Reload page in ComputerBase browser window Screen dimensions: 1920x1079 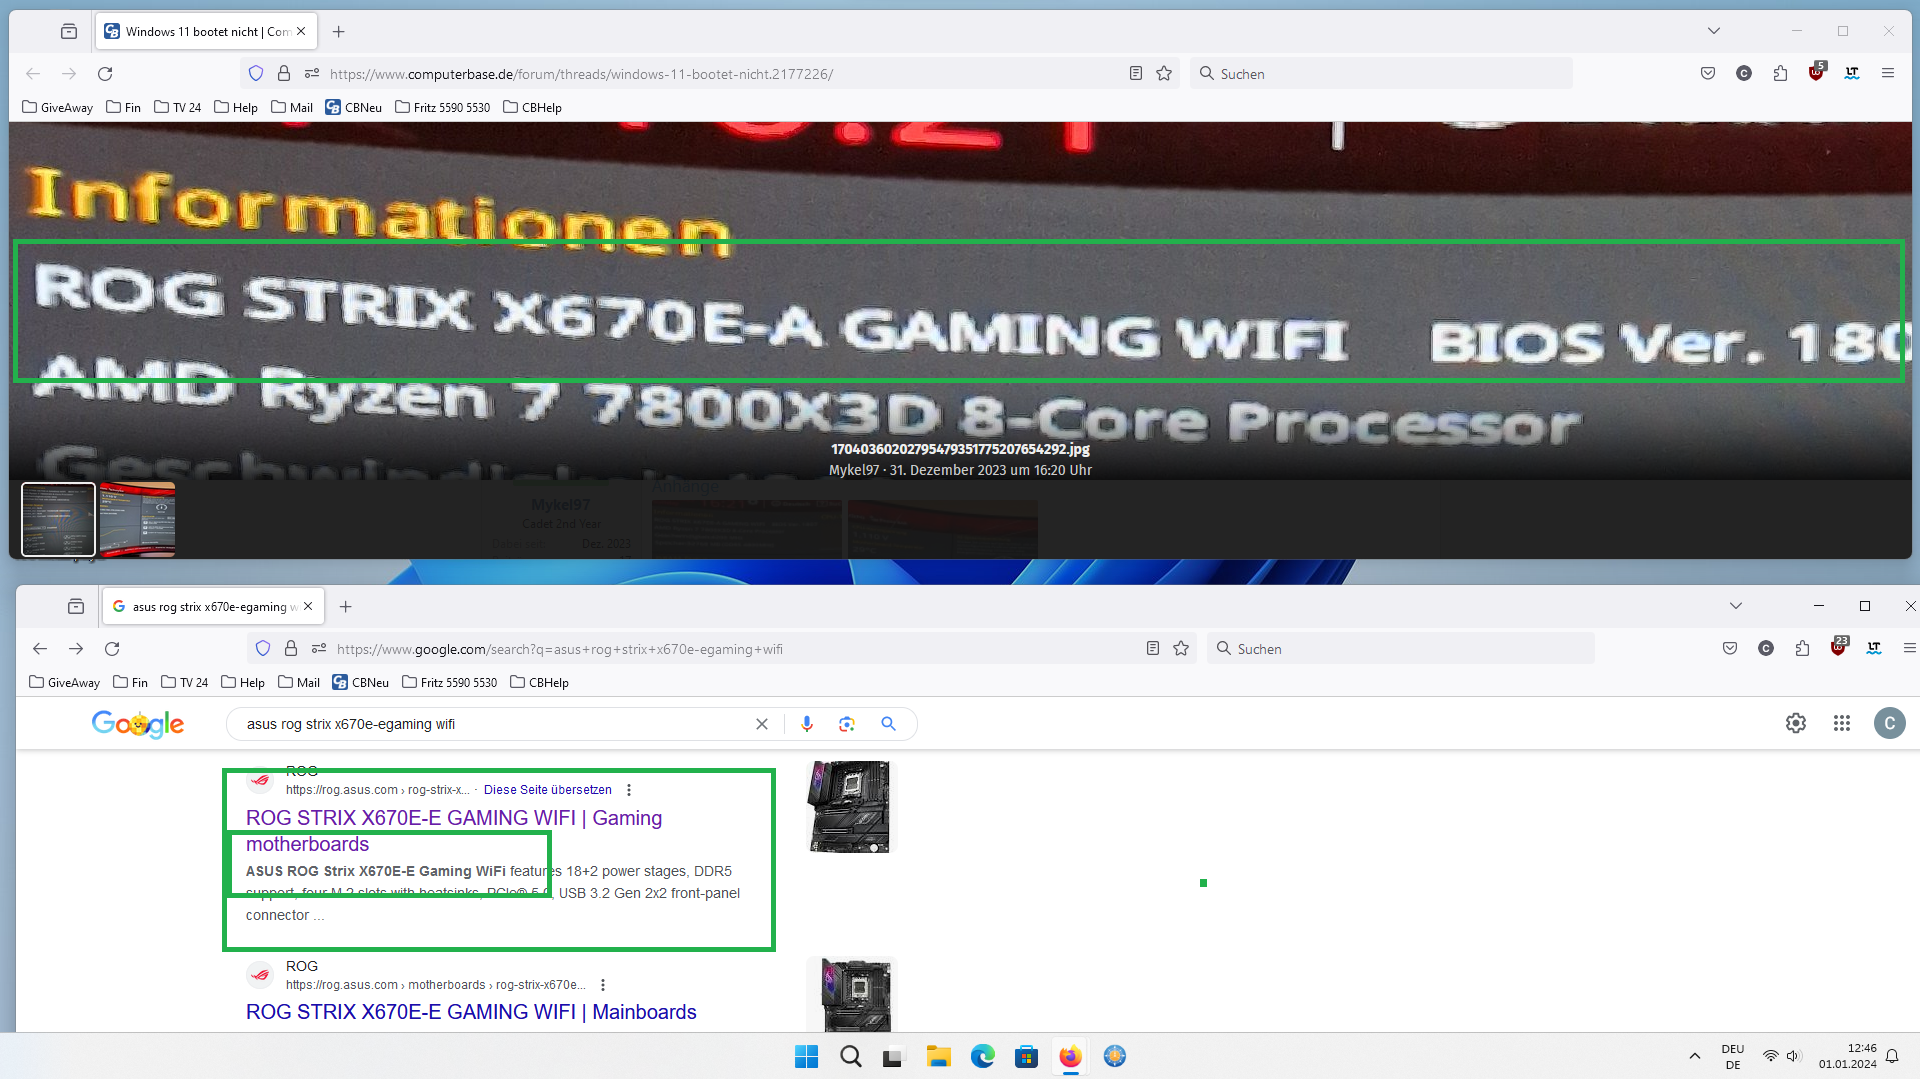(x=105, y=73)
